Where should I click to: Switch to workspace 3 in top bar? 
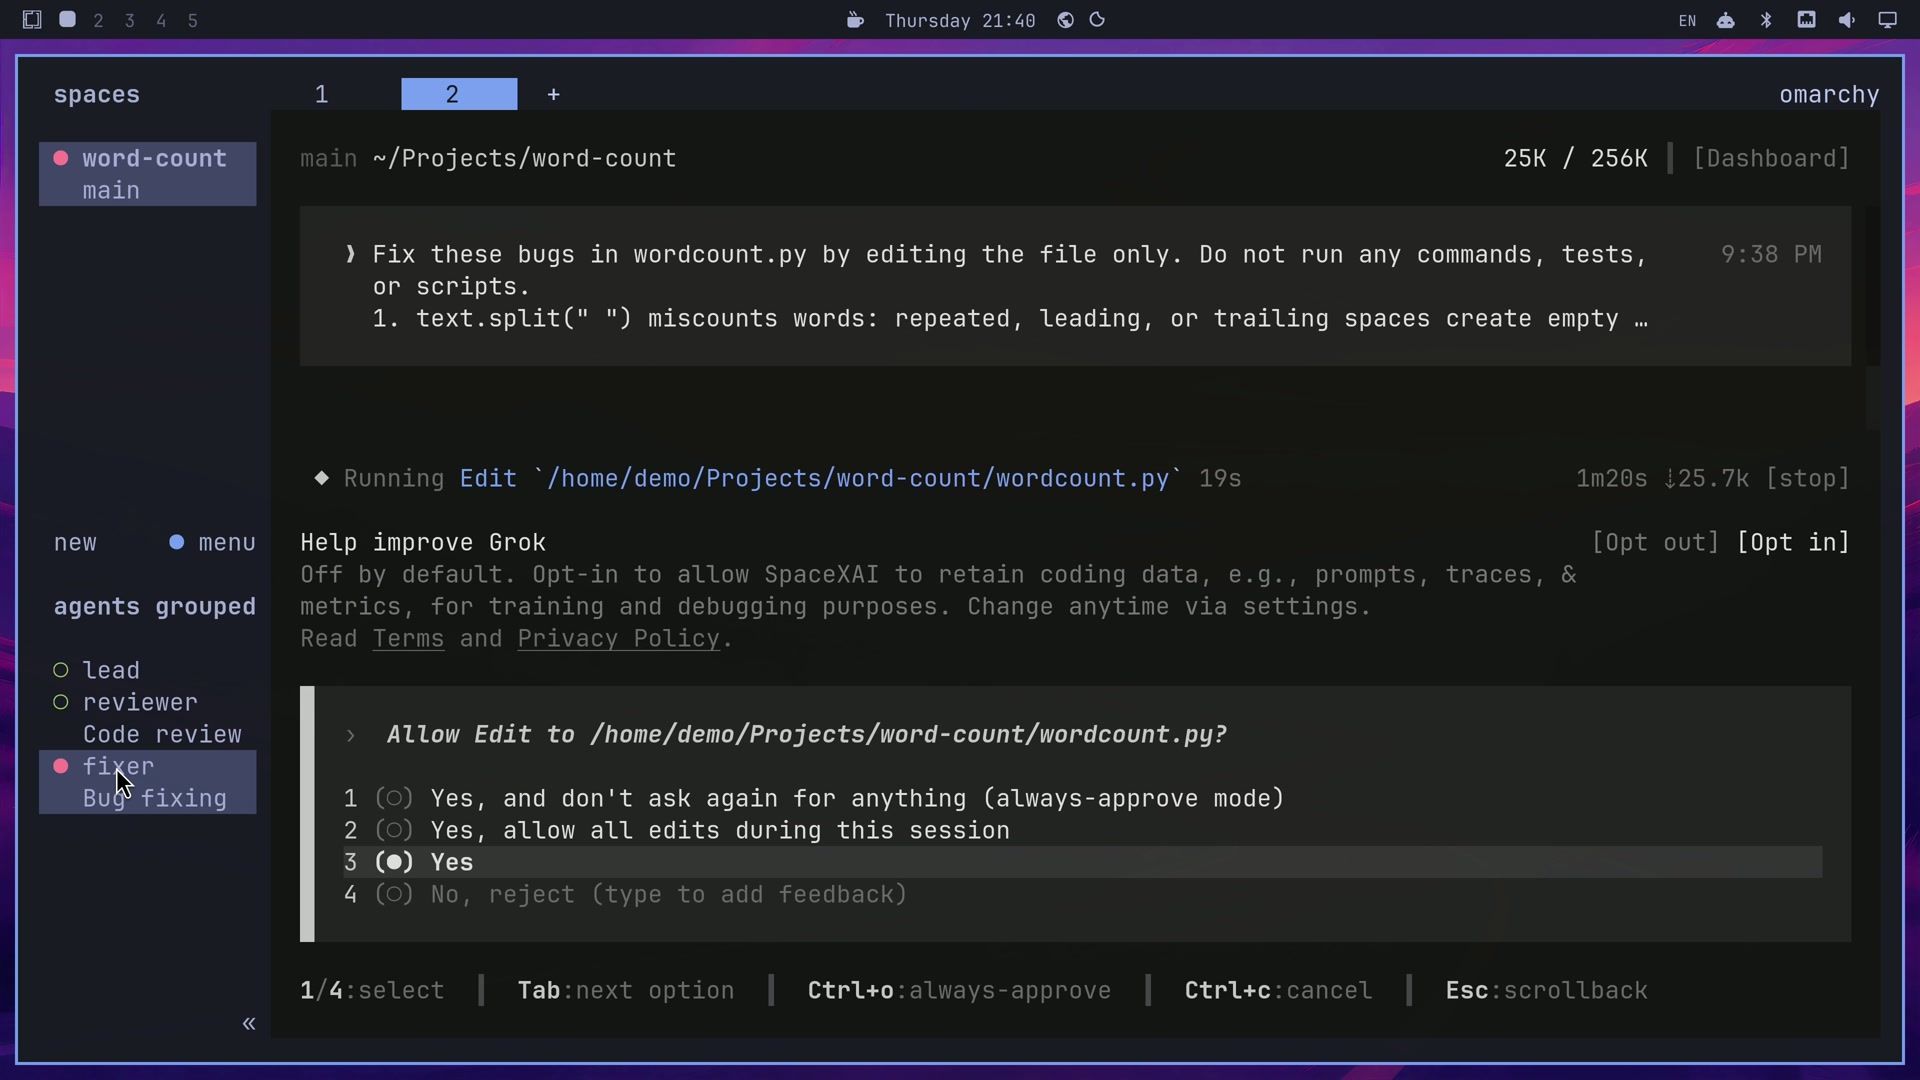click(129, 20)
